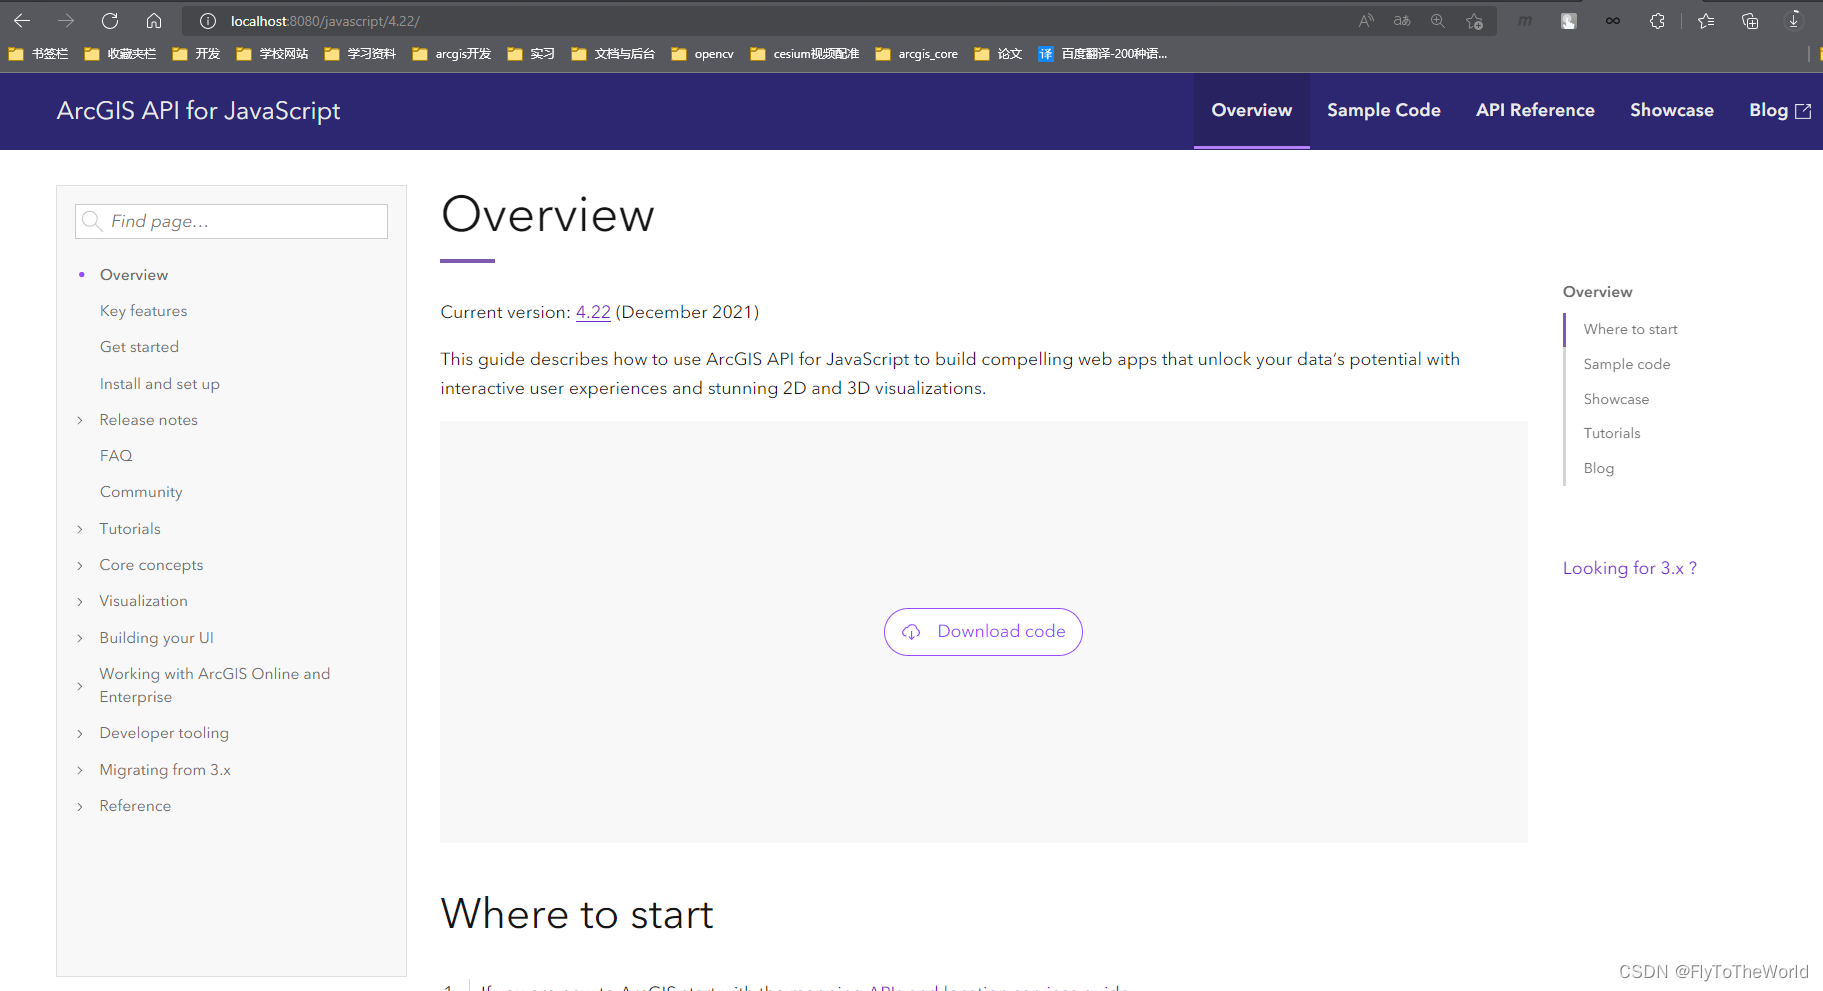This screenshot has height=991, width=1823.
Task: Switch to the Overview top tab
Action: click(1252, 110)
